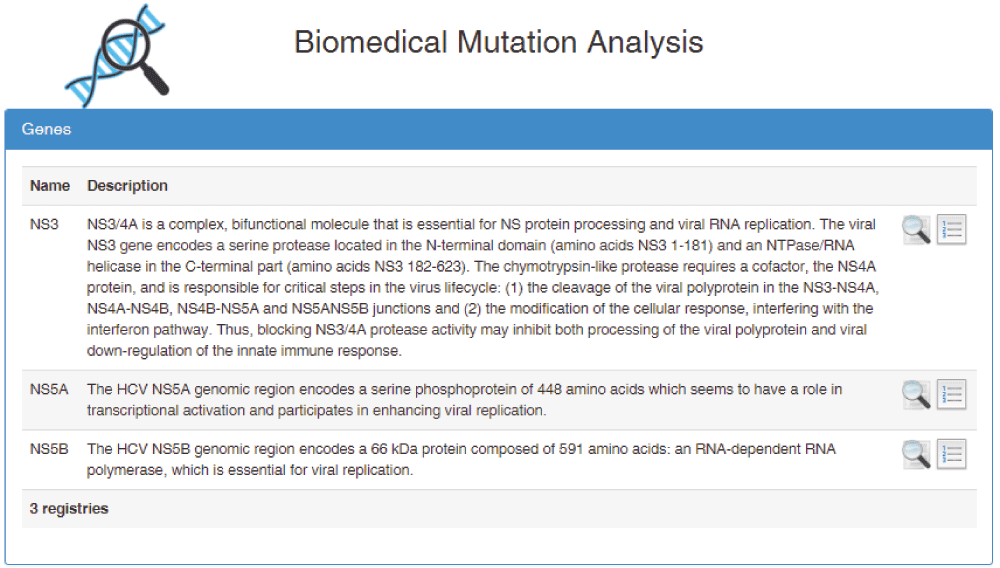
Task: Click the NS5B RNA polymerase description
Action: 461,459
